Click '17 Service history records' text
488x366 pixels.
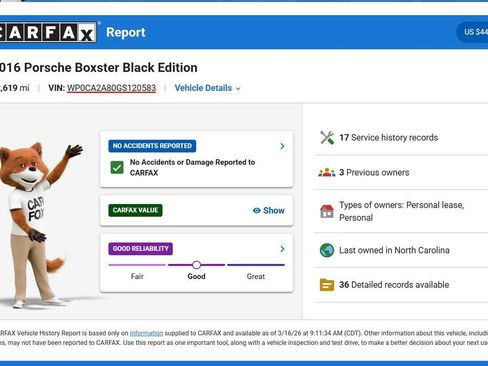388,138
